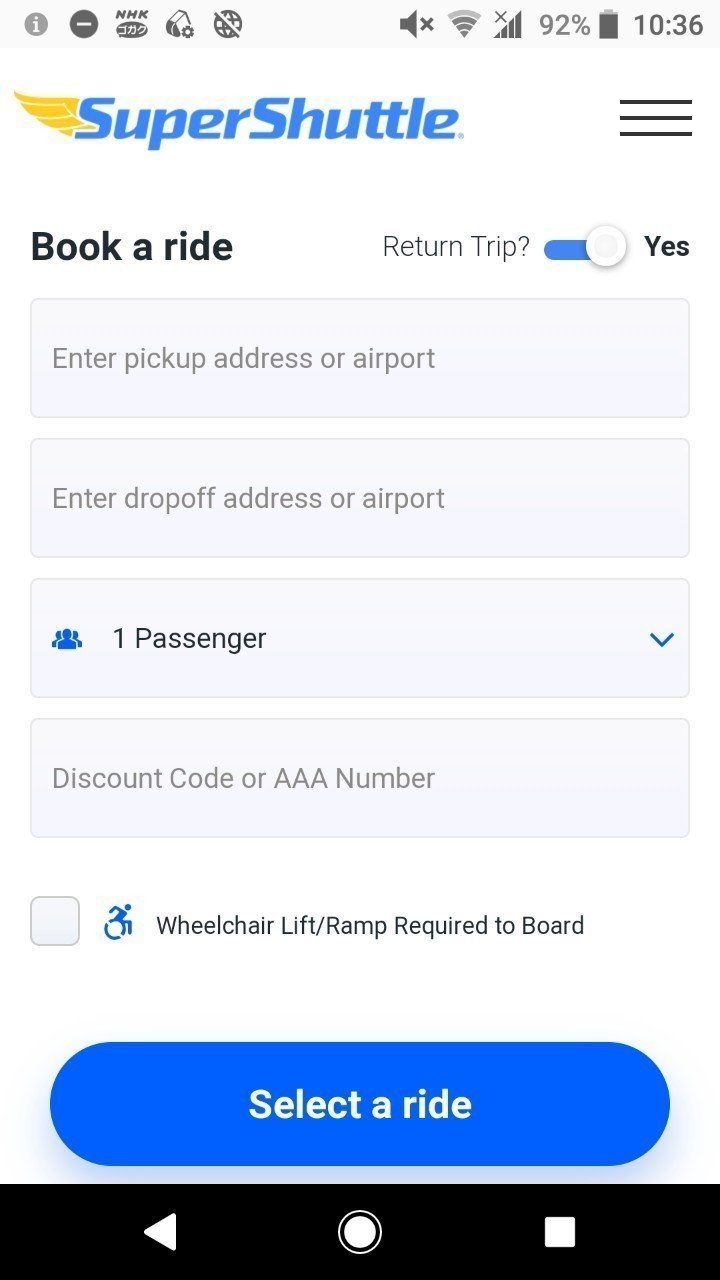Check the Wheelchair Lift/Ramp Required checkbox
The width and height of the screenshot is (720, 1280).
click(x=55, y=921)
